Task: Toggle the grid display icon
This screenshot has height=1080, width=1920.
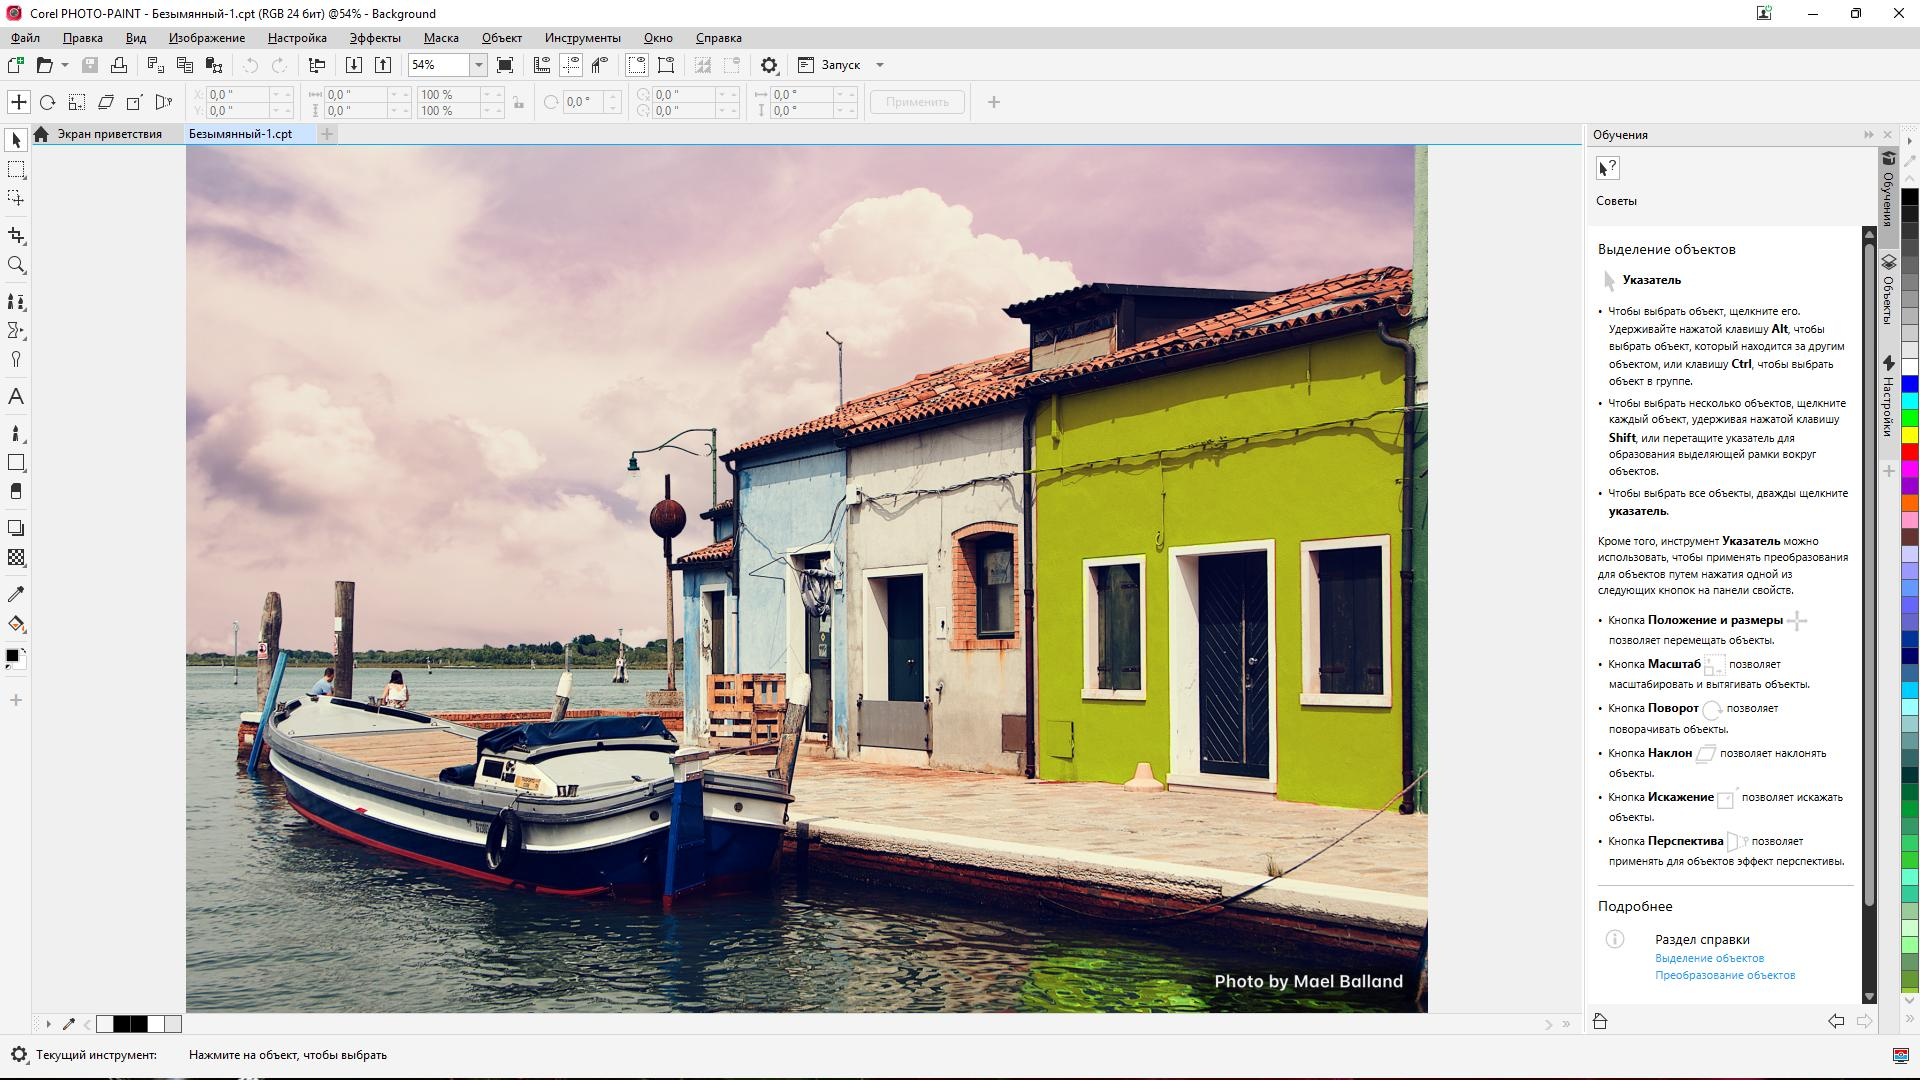Action: tap(573, 65)
